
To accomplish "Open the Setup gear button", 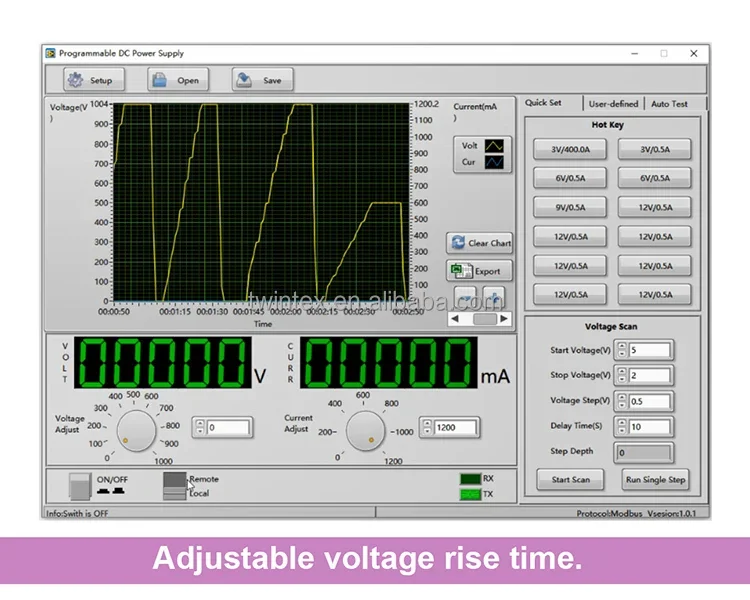I will 94,80.
